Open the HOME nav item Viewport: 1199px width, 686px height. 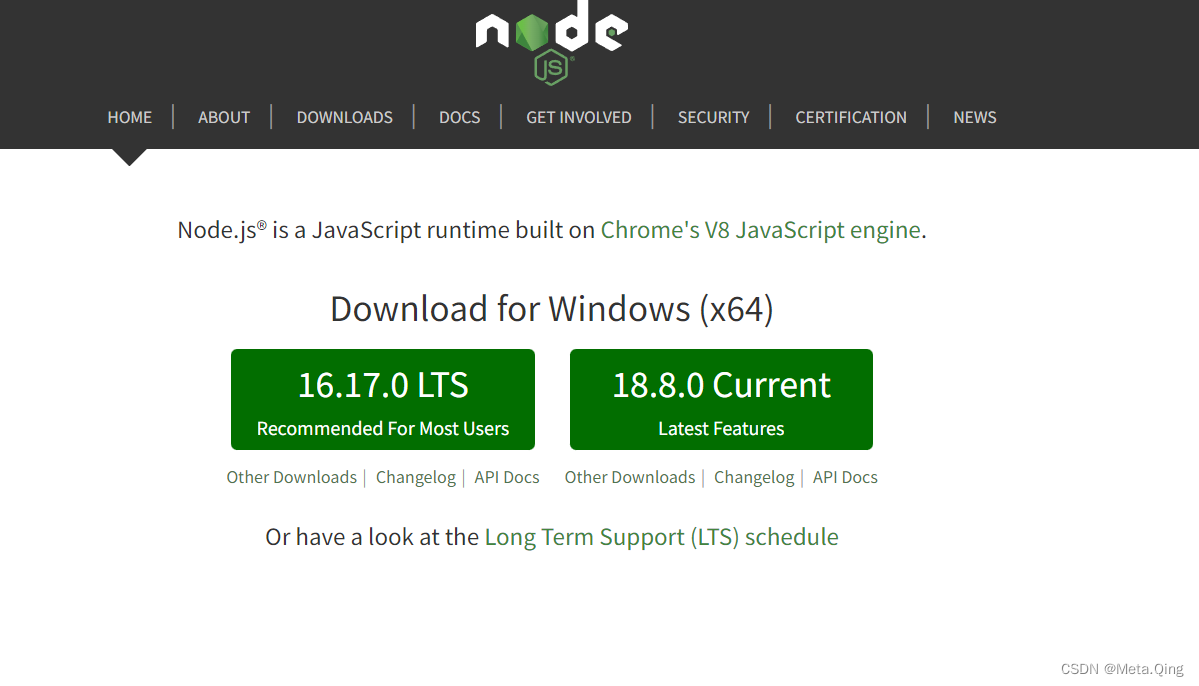pos(129,117)
